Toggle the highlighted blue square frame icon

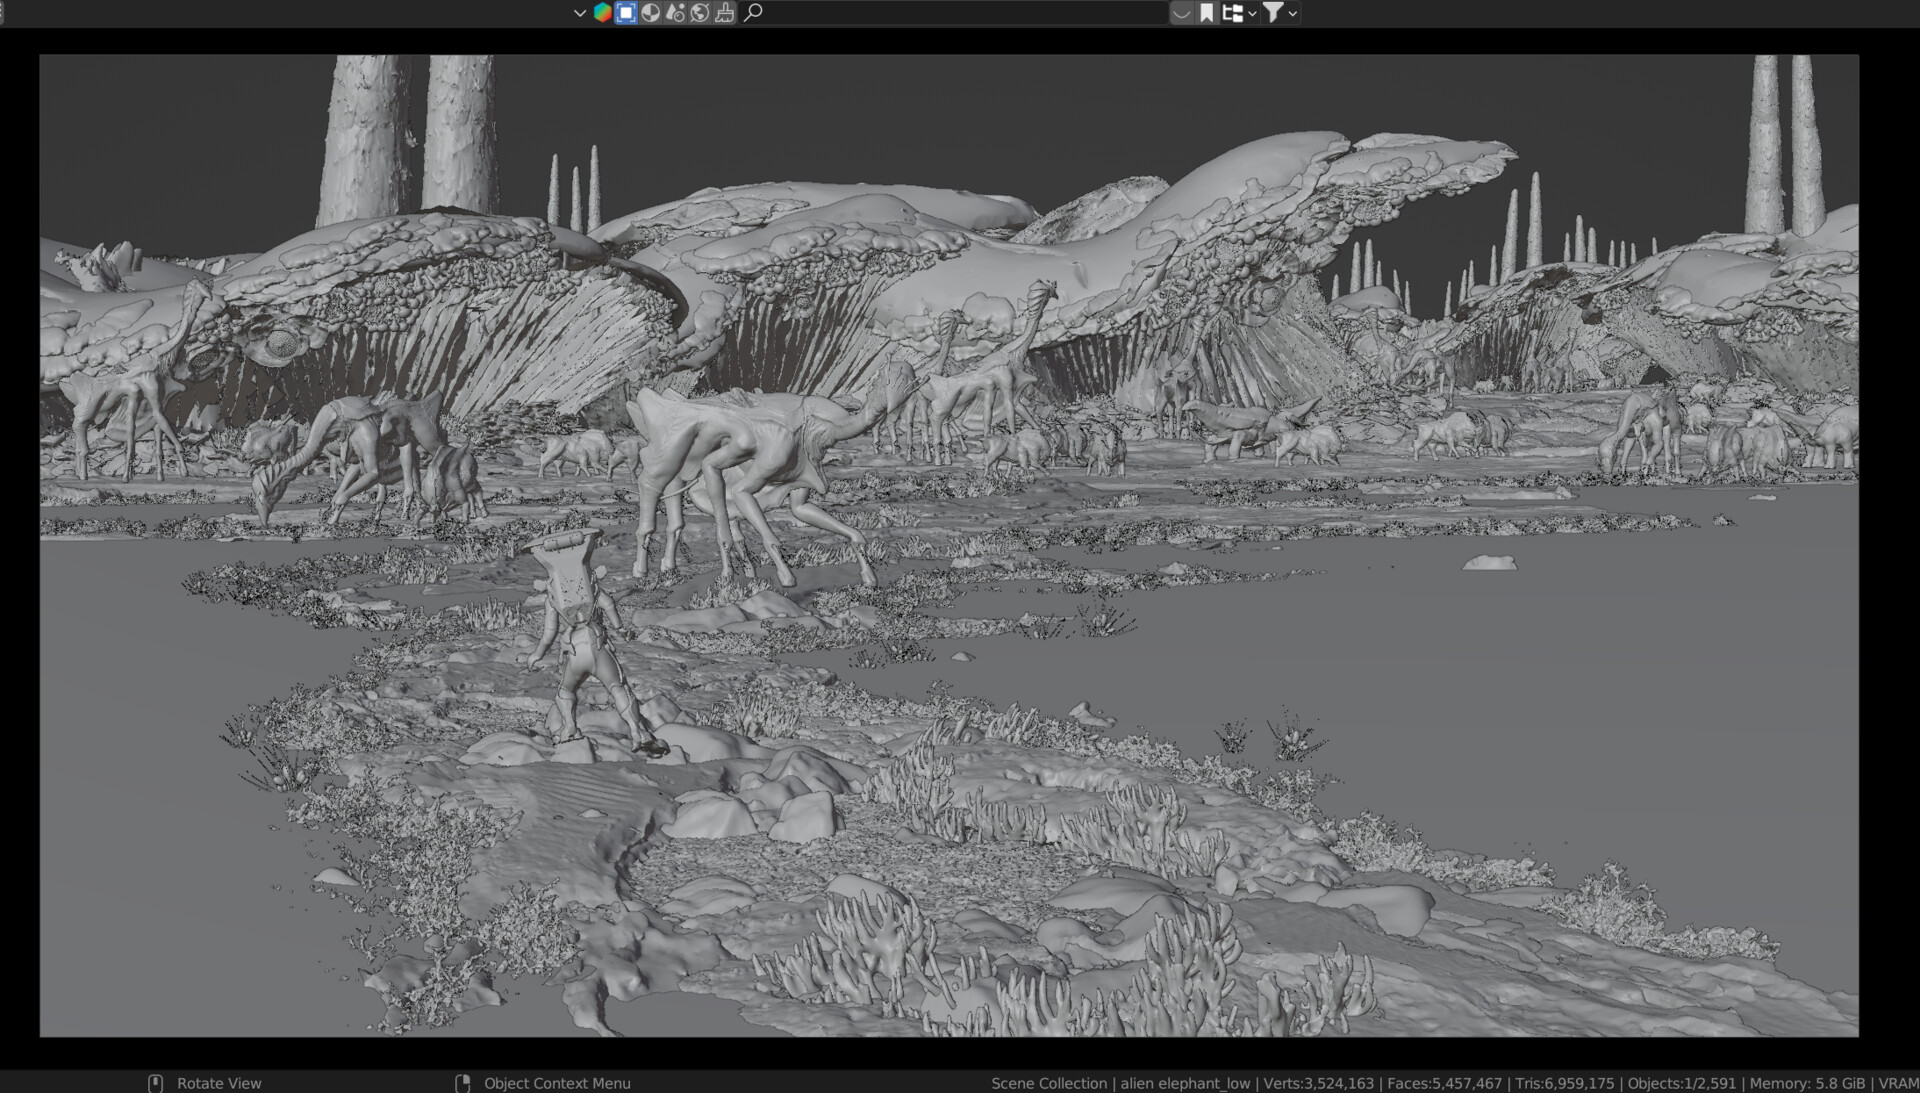pos(626,12)
